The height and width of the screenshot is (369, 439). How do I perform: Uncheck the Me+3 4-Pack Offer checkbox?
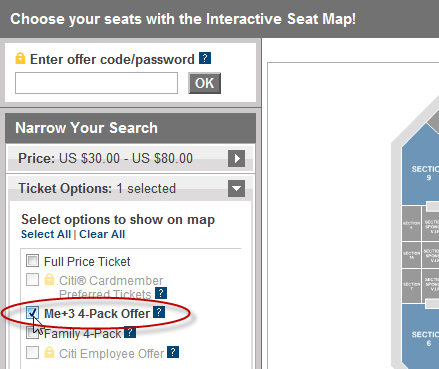click(32, 313)
